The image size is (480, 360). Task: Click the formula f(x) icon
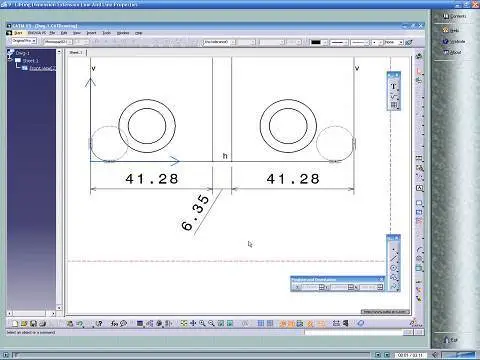pos(114,323)
